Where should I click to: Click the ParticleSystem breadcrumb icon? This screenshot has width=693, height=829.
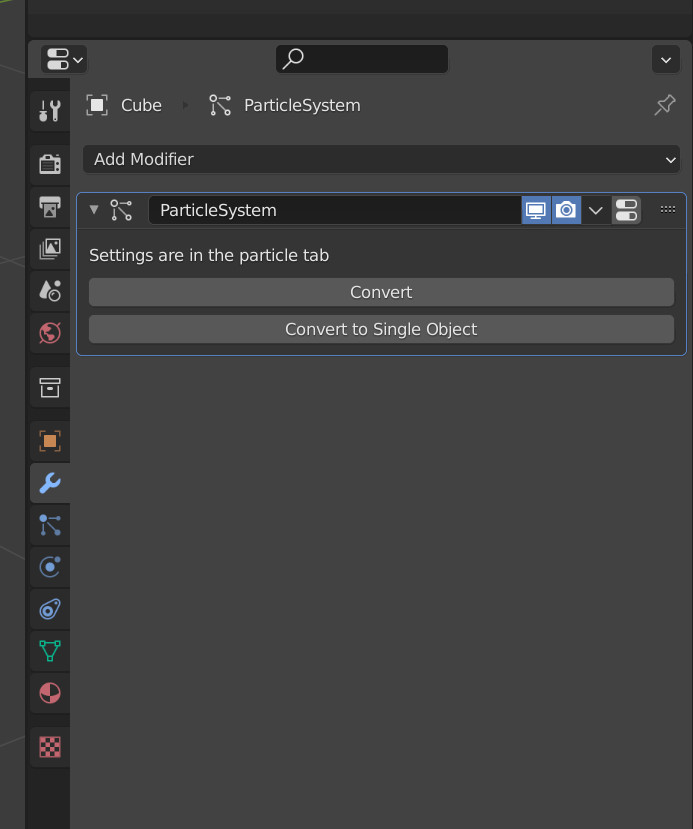[220, 105]
